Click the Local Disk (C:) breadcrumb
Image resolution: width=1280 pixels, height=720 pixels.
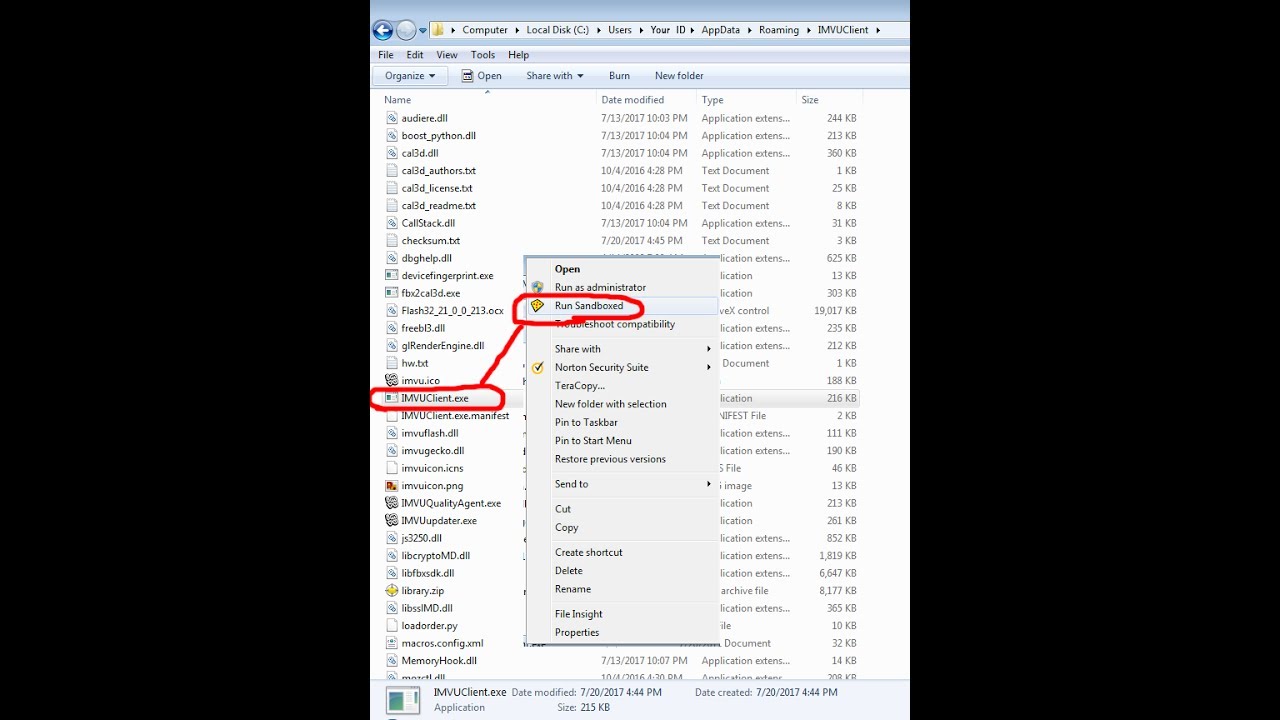click(x=558, y=30)
